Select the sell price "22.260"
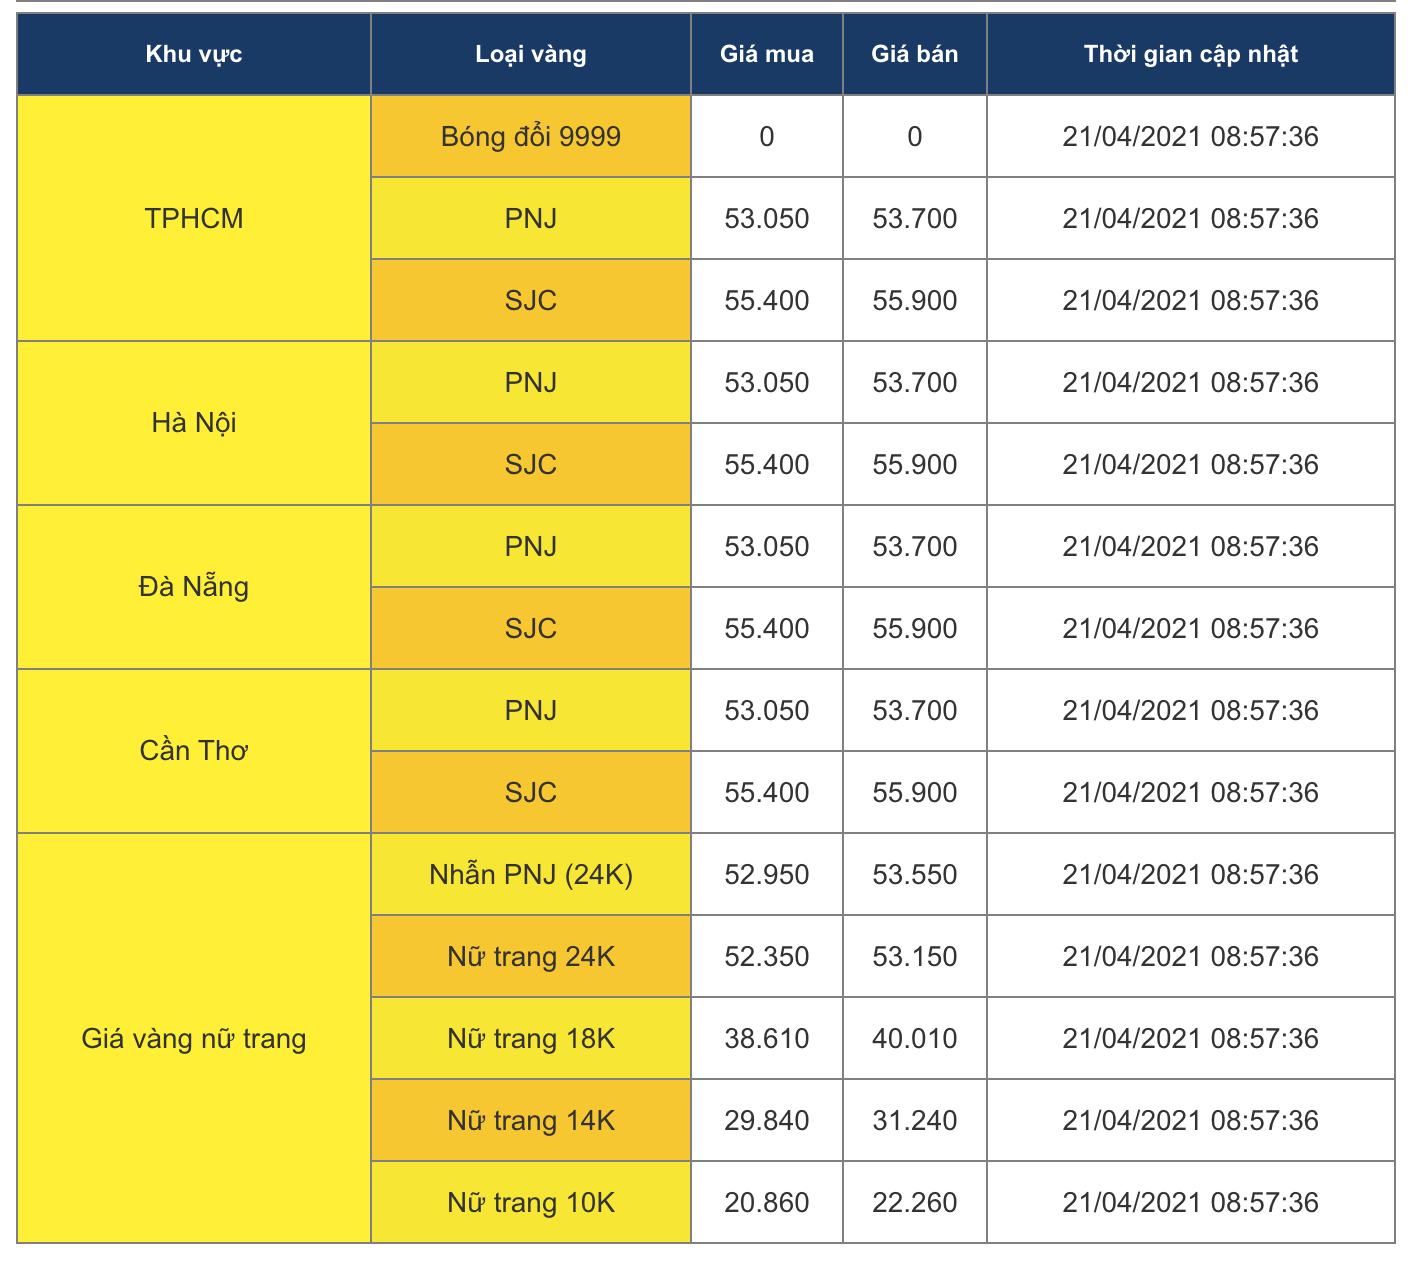This screenshot has height=1262, width=1408. (x=915, y=1202)
